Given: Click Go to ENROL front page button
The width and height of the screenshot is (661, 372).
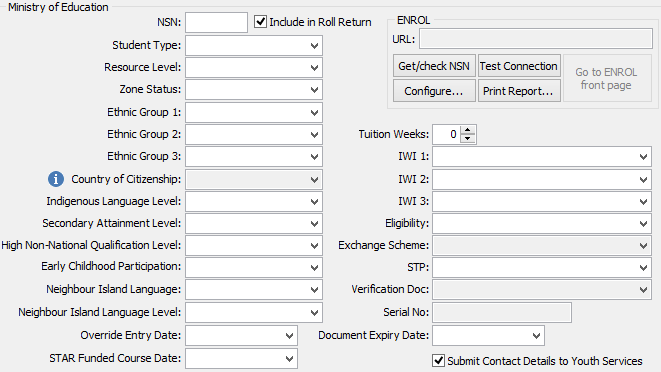Looking at the screenshot, I should (607, 78).
